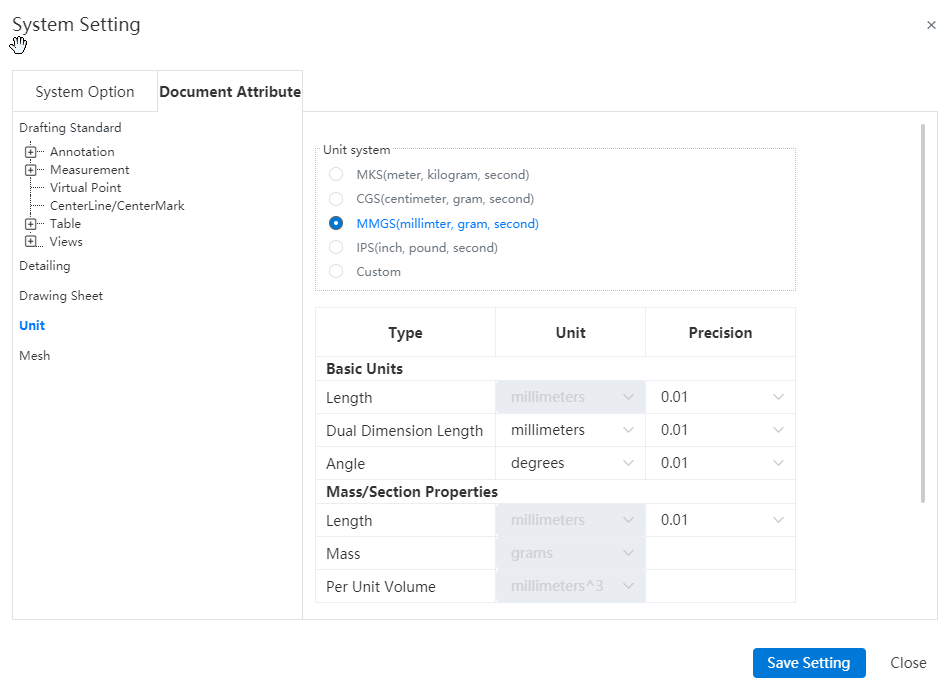Open the Annotation tree item

(82, 152)
